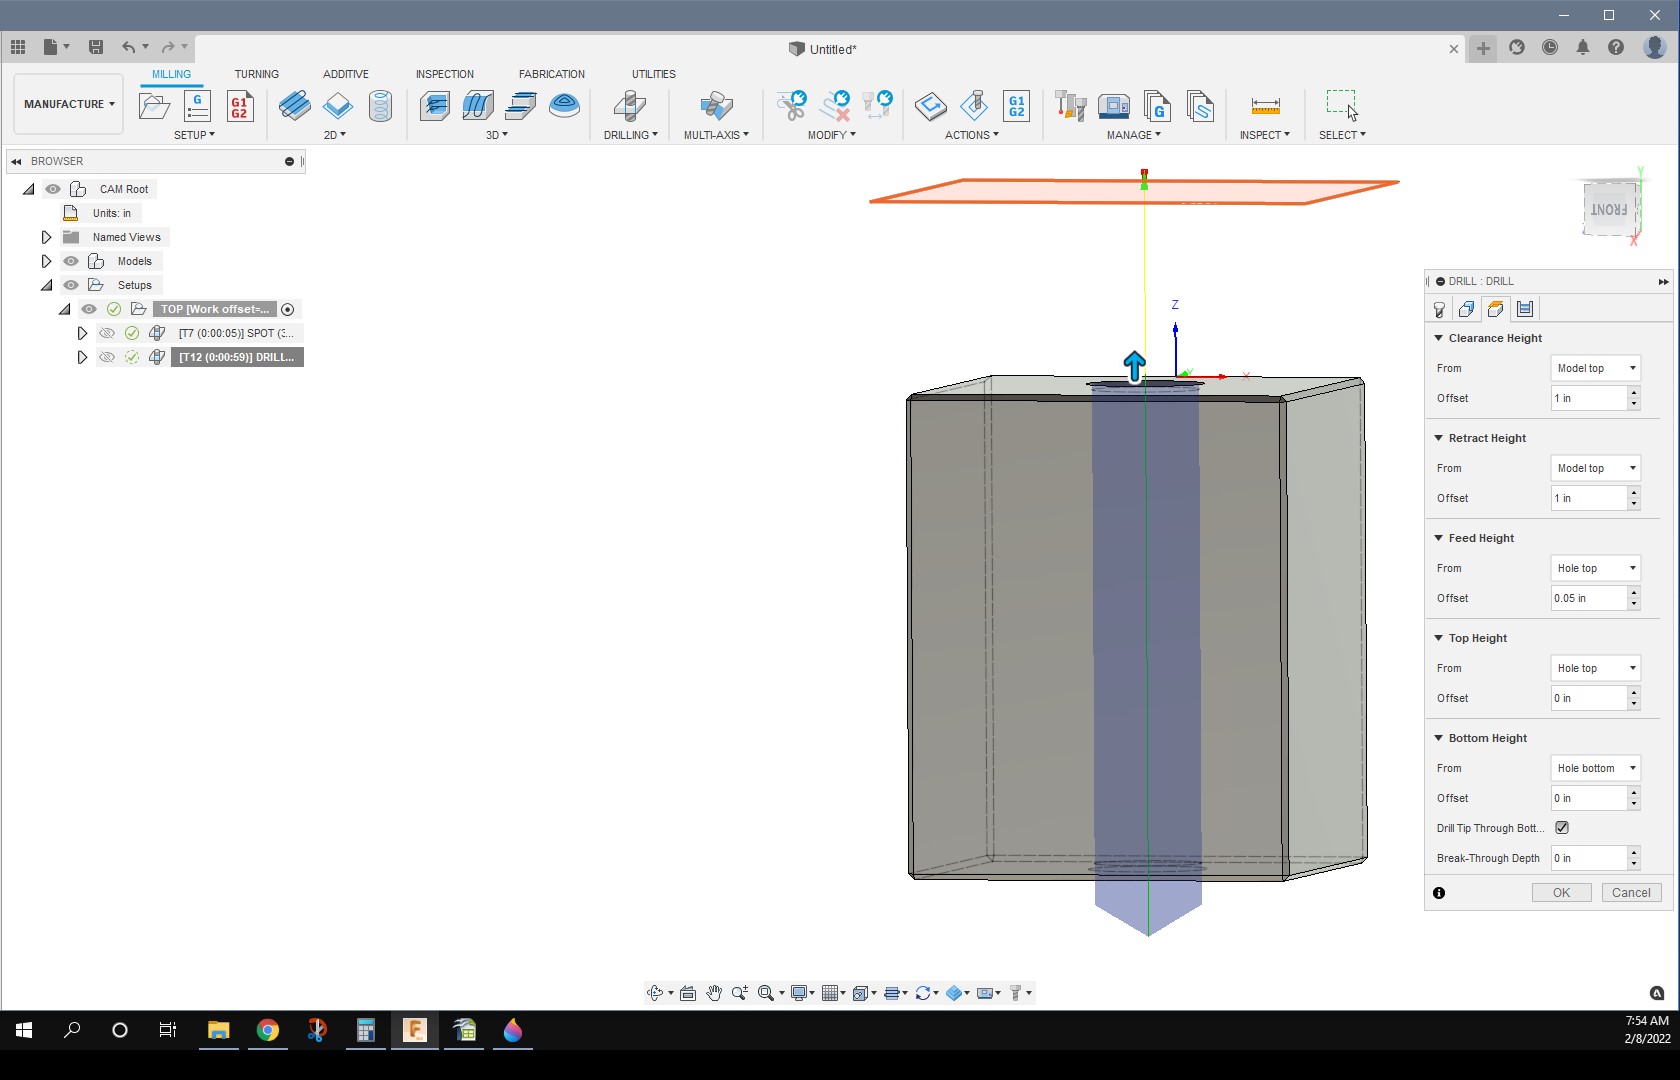Open Google Chrome from the taskbar

point(267,1030)
